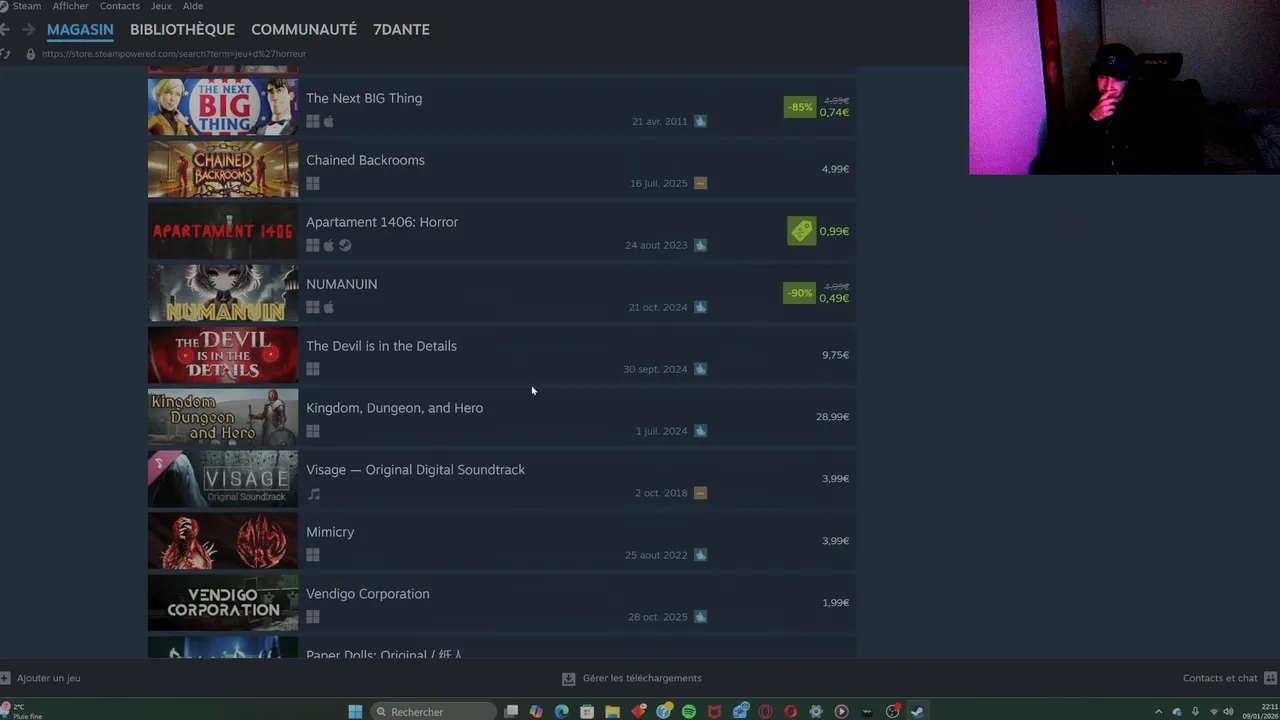Open Visage Original Digital Soundtrack title
The image size is (1280, 720).
tap(415, 470)
